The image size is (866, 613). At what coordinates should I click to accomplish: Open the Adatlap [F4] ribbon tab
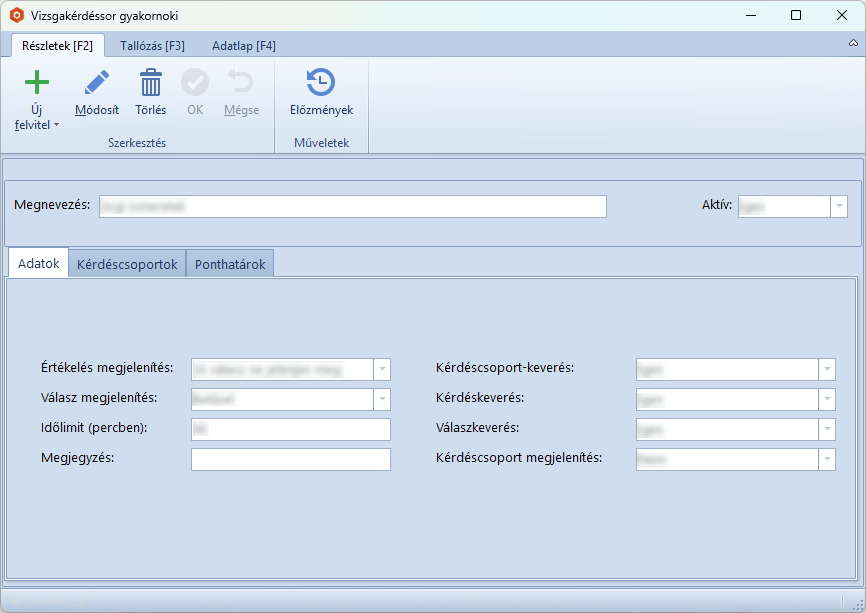click(x=244, y=46)
